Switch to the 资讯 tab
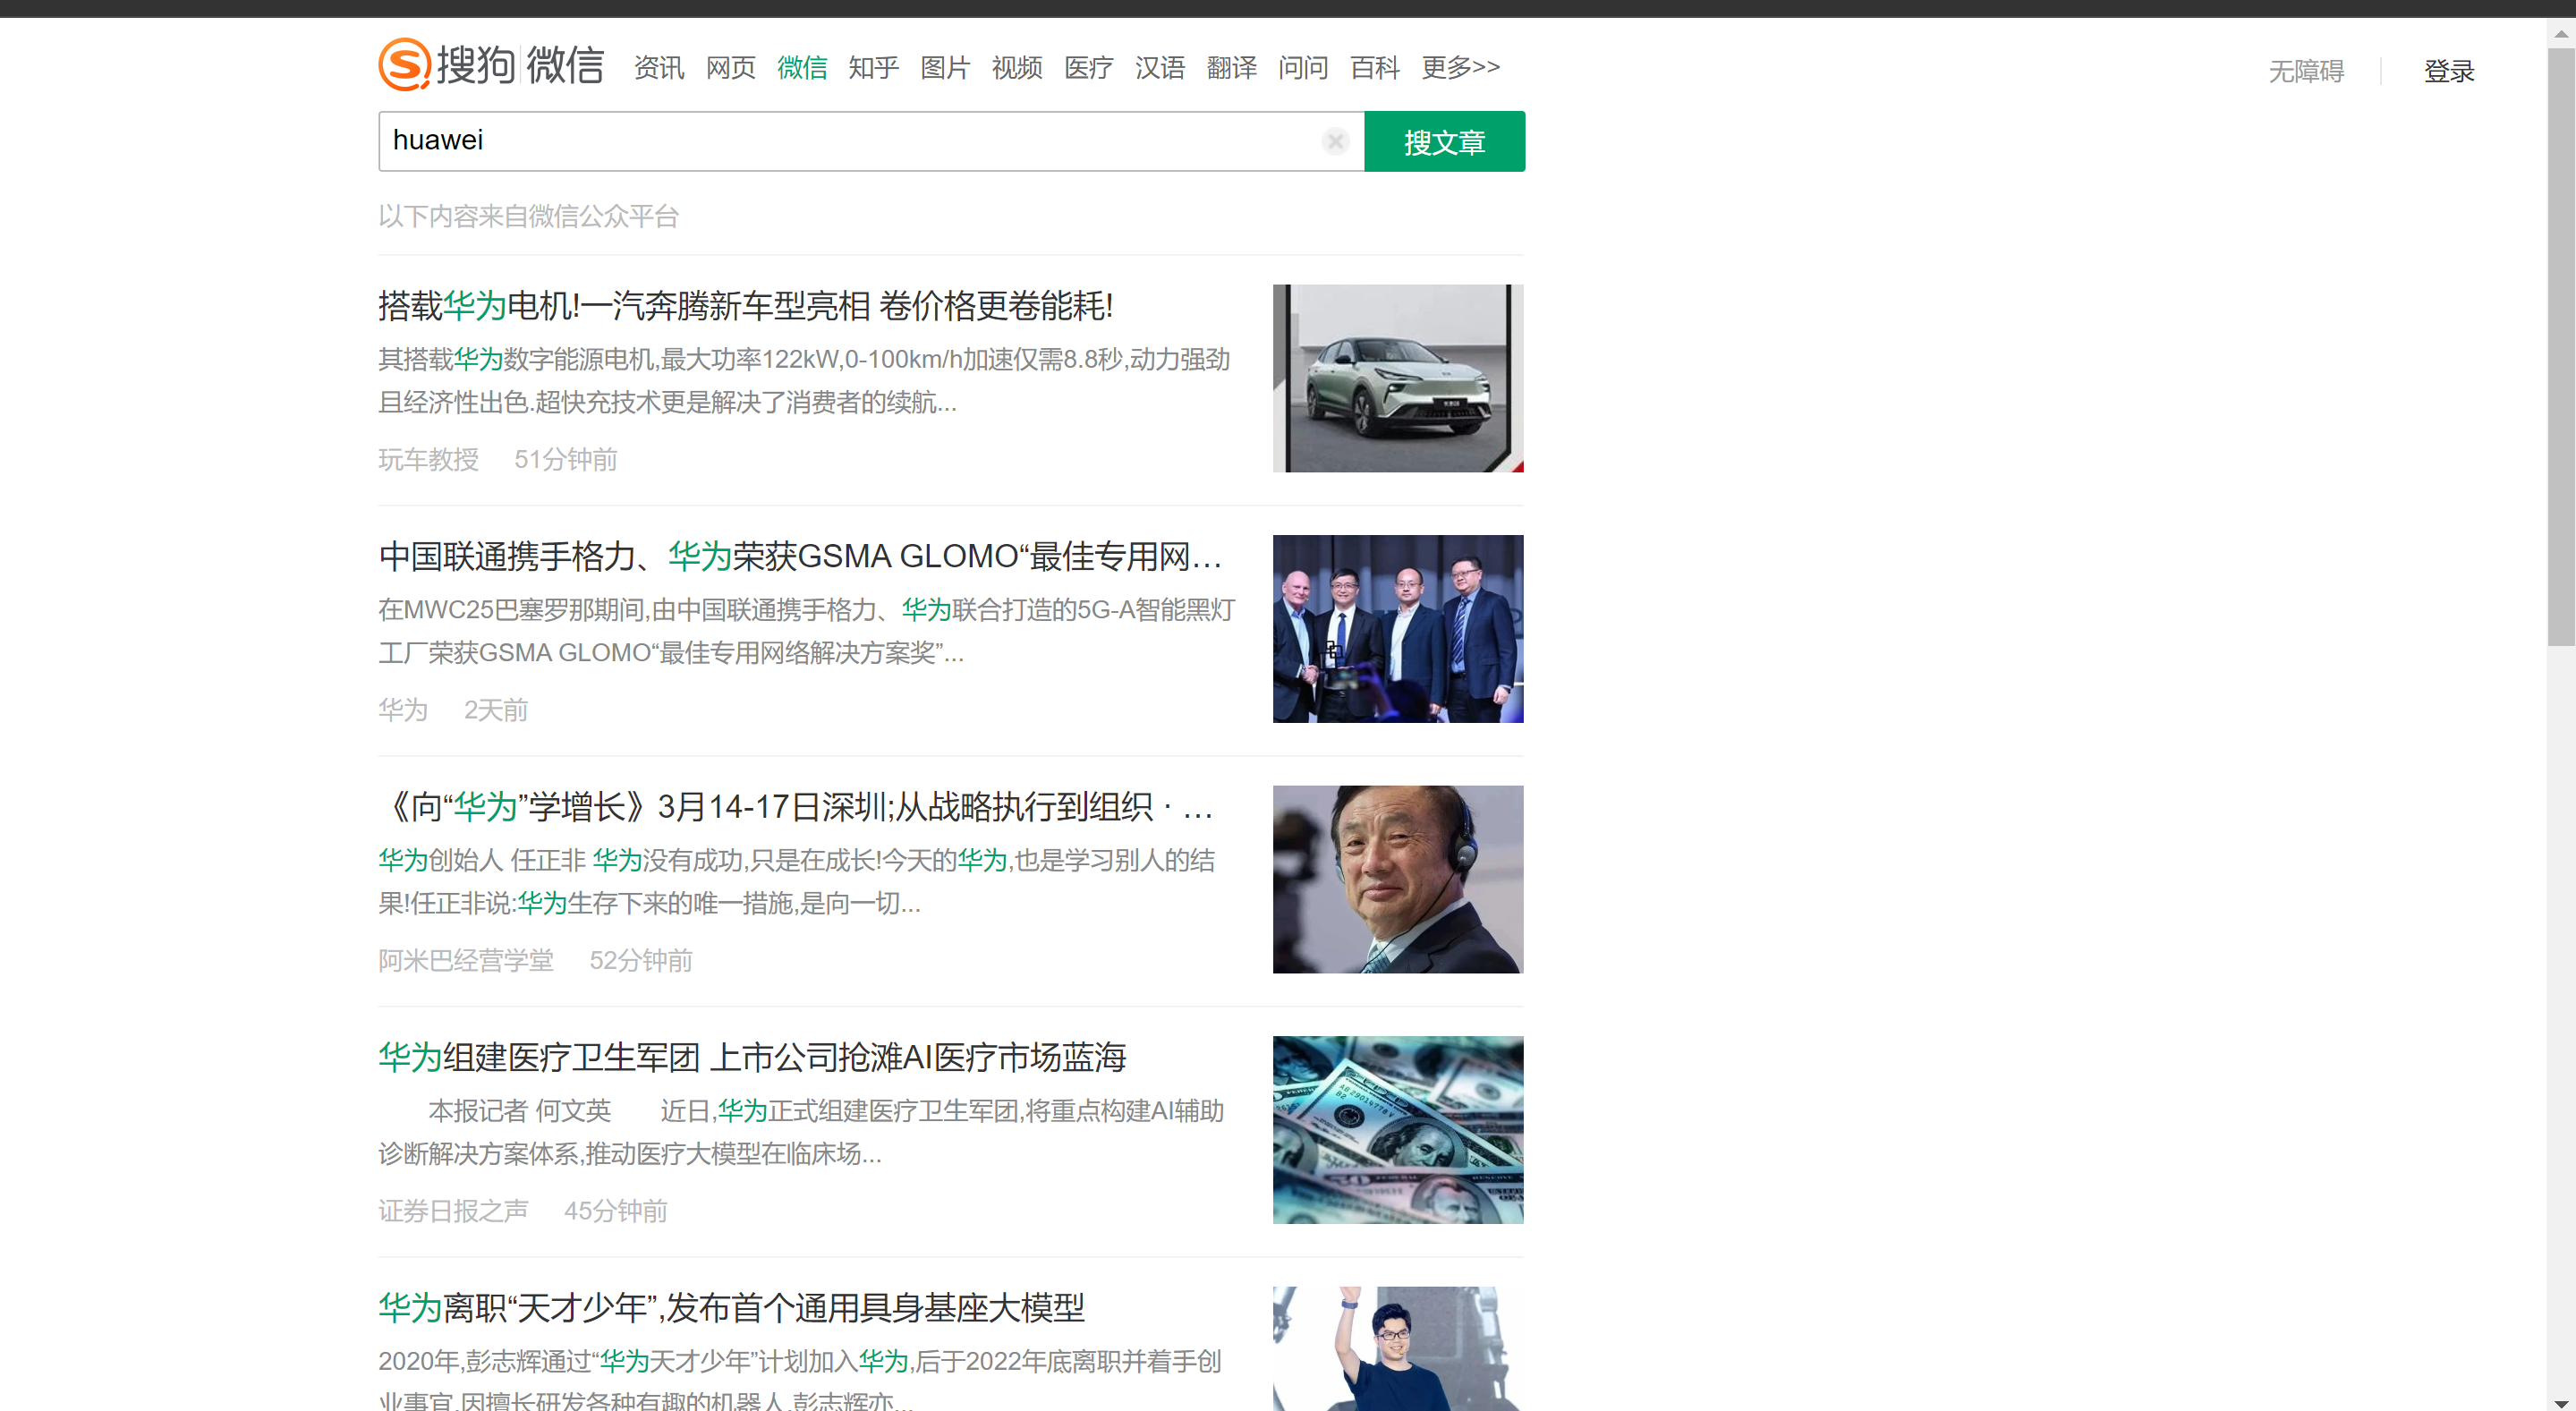Image resolution: width=2576 pixels, height=1411 pixels. pos(659,68)
